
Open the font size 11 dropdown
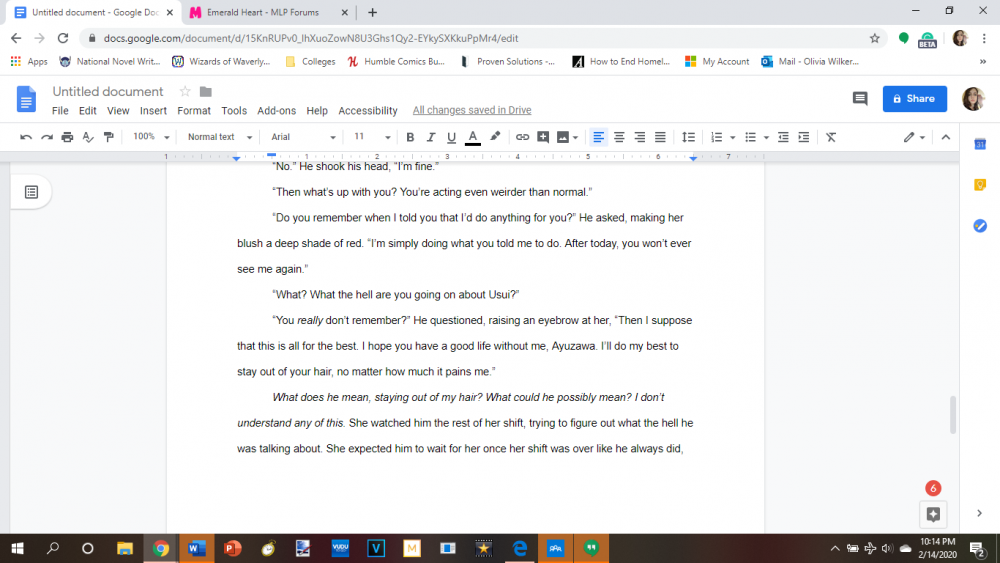point(372,137)
